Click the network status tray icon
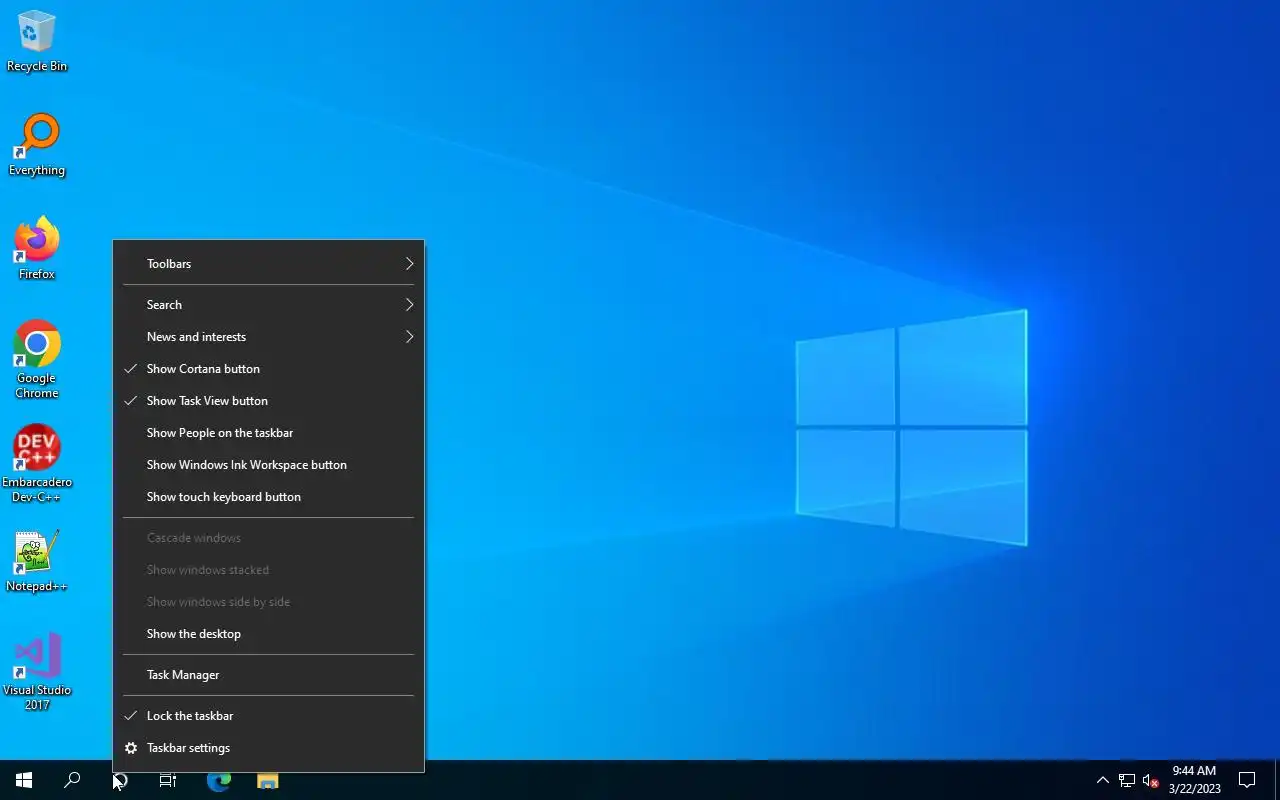1280x800 pixels. 1127,780
